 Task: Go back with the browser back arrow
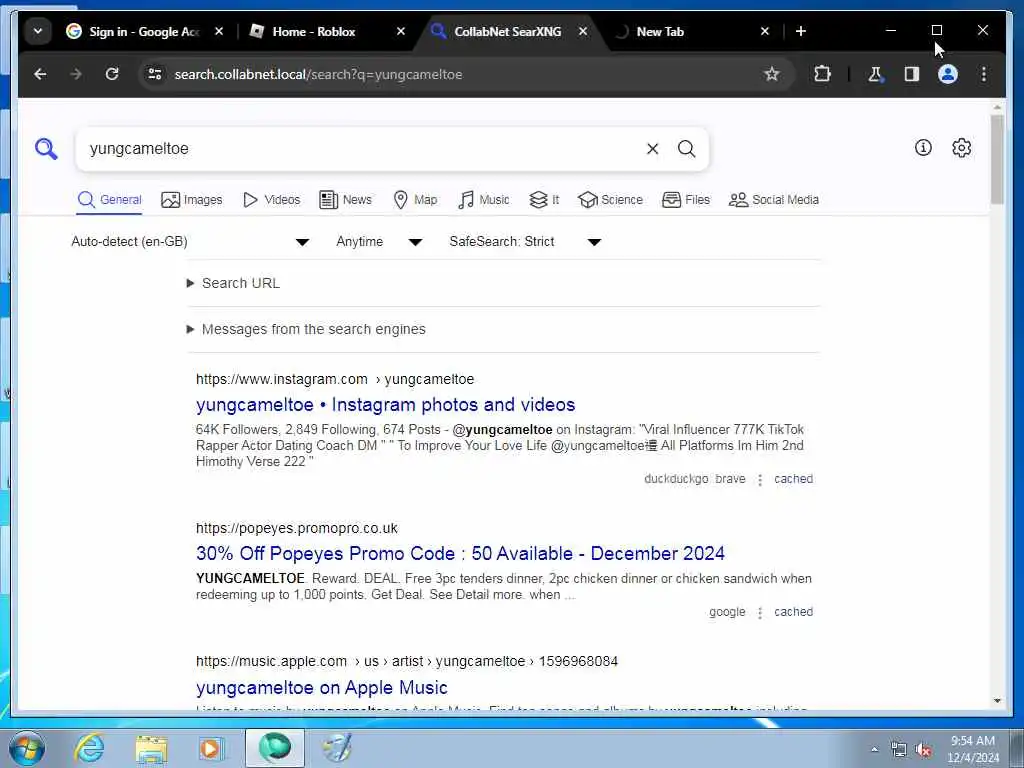(40, 74)
